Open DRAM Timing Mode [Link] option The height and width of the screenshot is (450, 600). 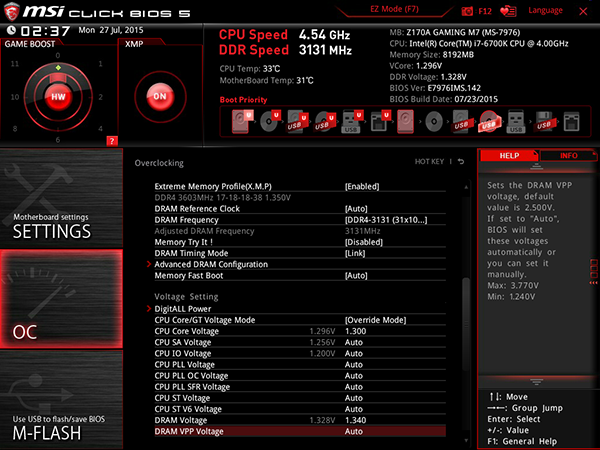point(355,253)
